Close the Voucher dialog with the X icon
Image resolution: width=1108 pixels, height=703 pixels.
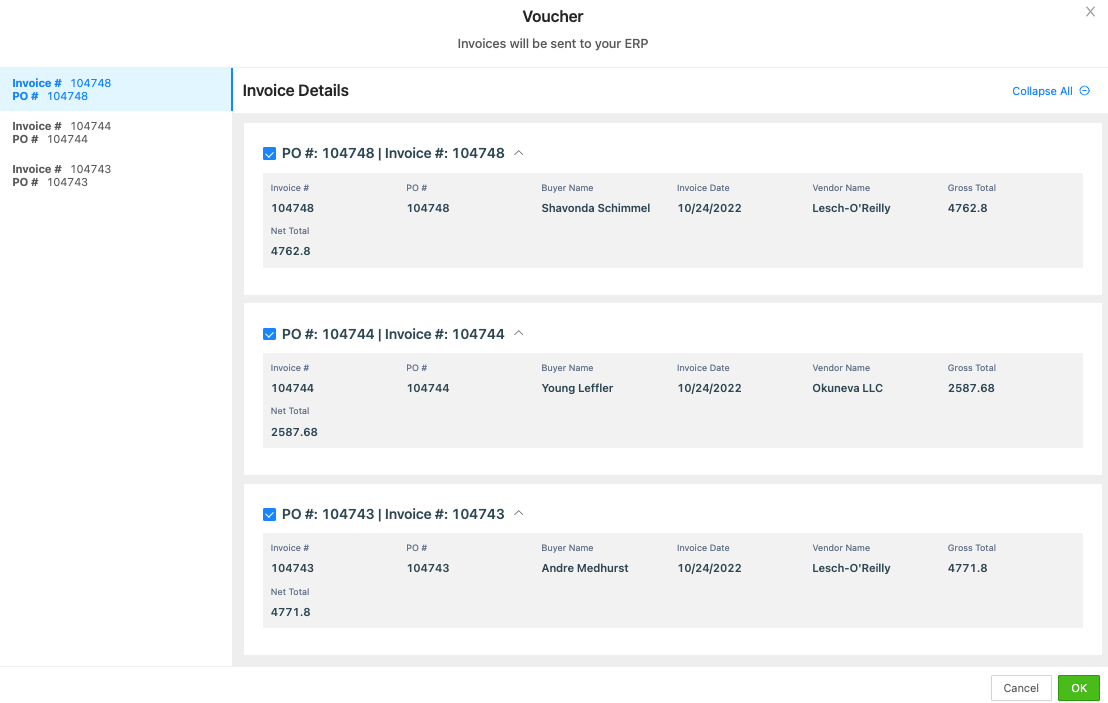pyautogui.click(x=1090, y=12)
